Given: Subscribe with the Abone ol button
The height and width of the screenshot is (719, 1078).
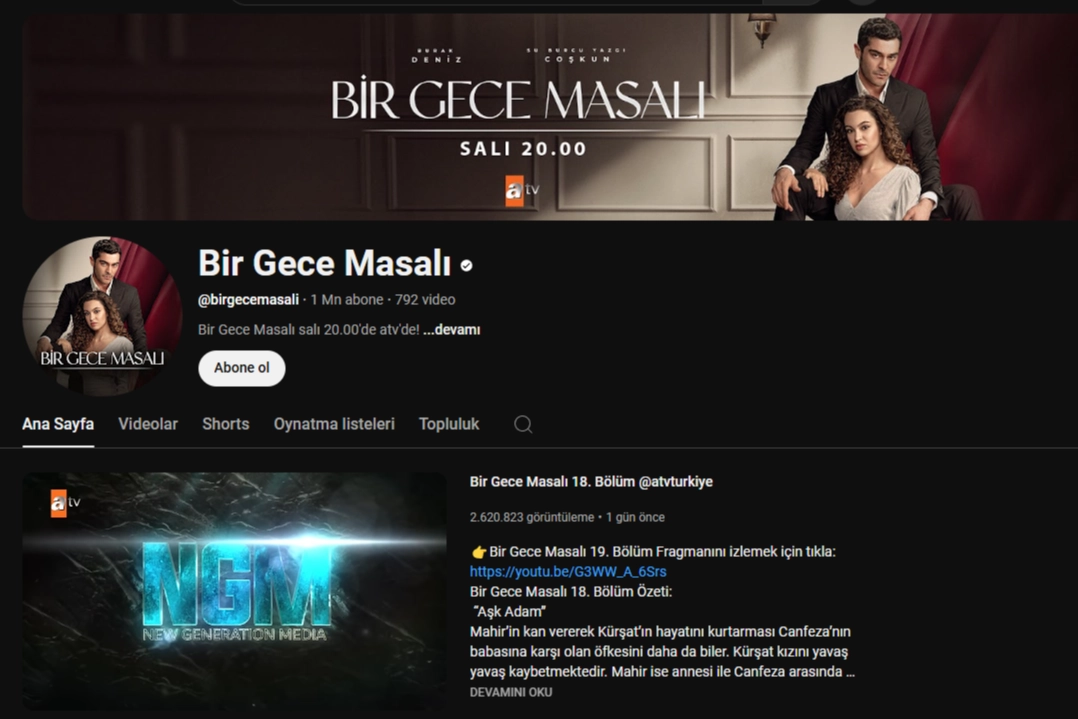Looking at the screenshot, I should pos(241,368).
